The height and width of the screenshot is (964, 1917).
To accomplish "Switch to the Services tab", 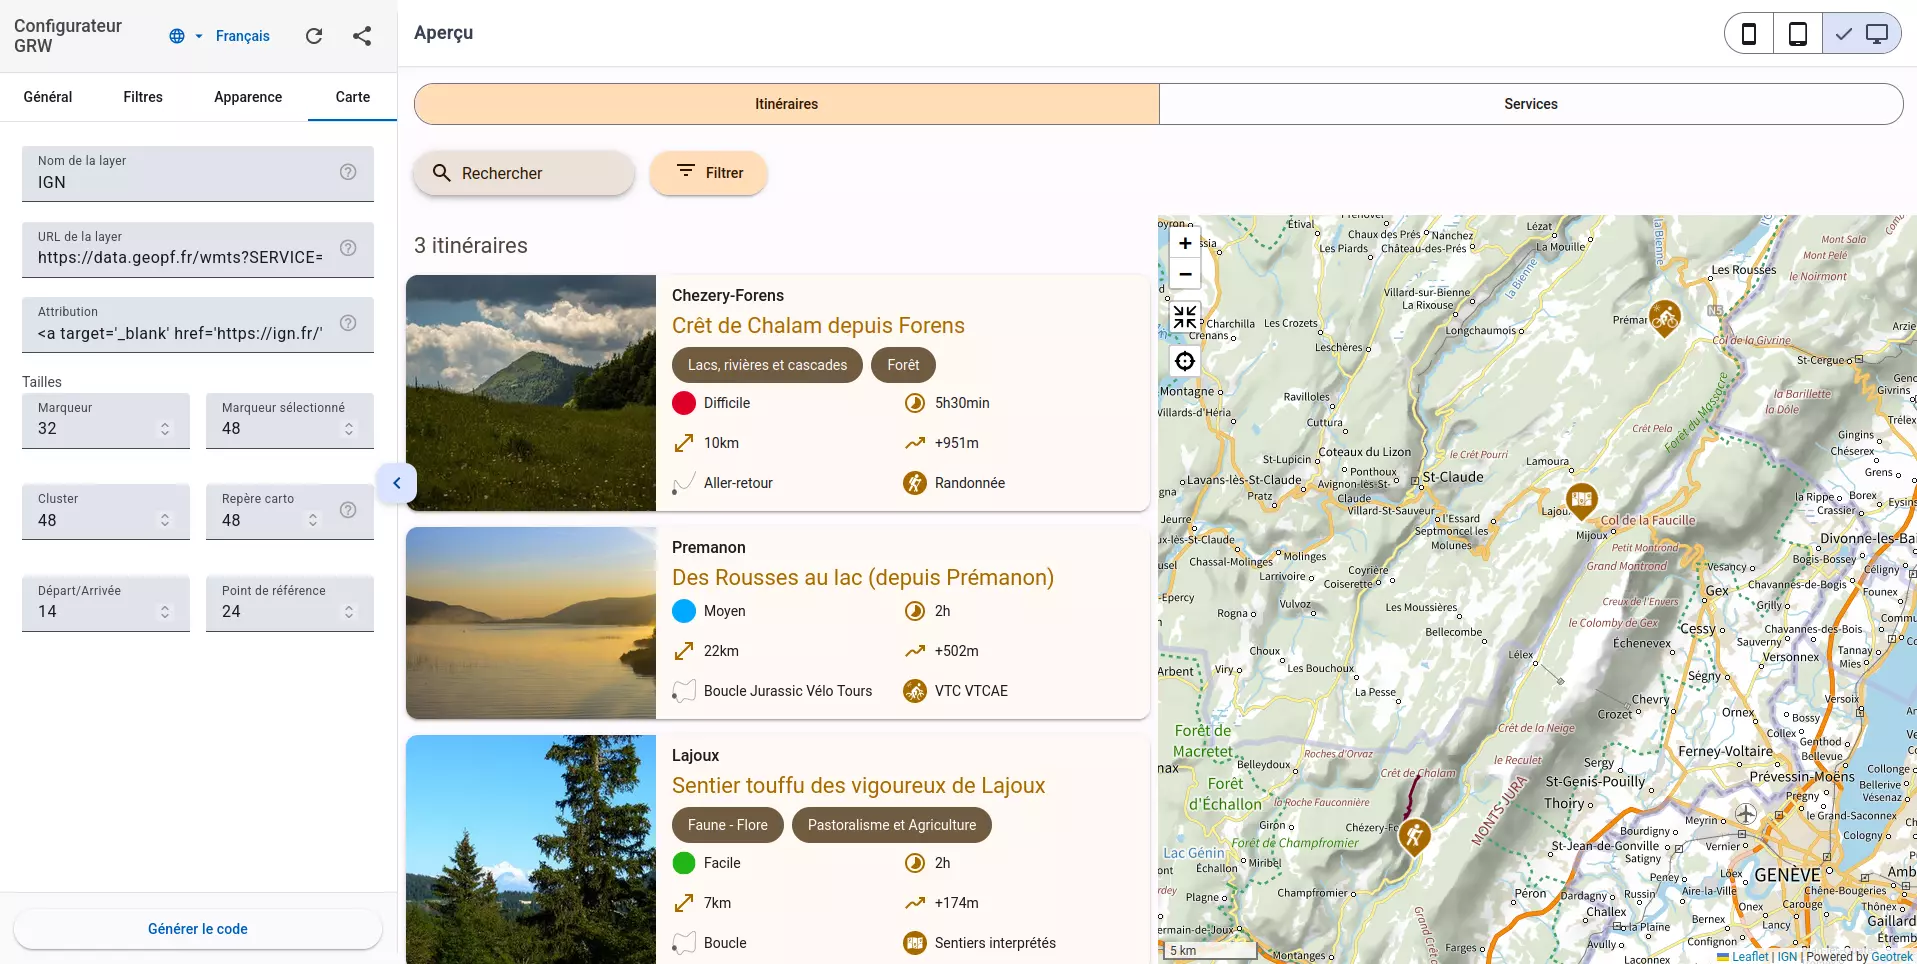I will click(x=1529, y=103).
